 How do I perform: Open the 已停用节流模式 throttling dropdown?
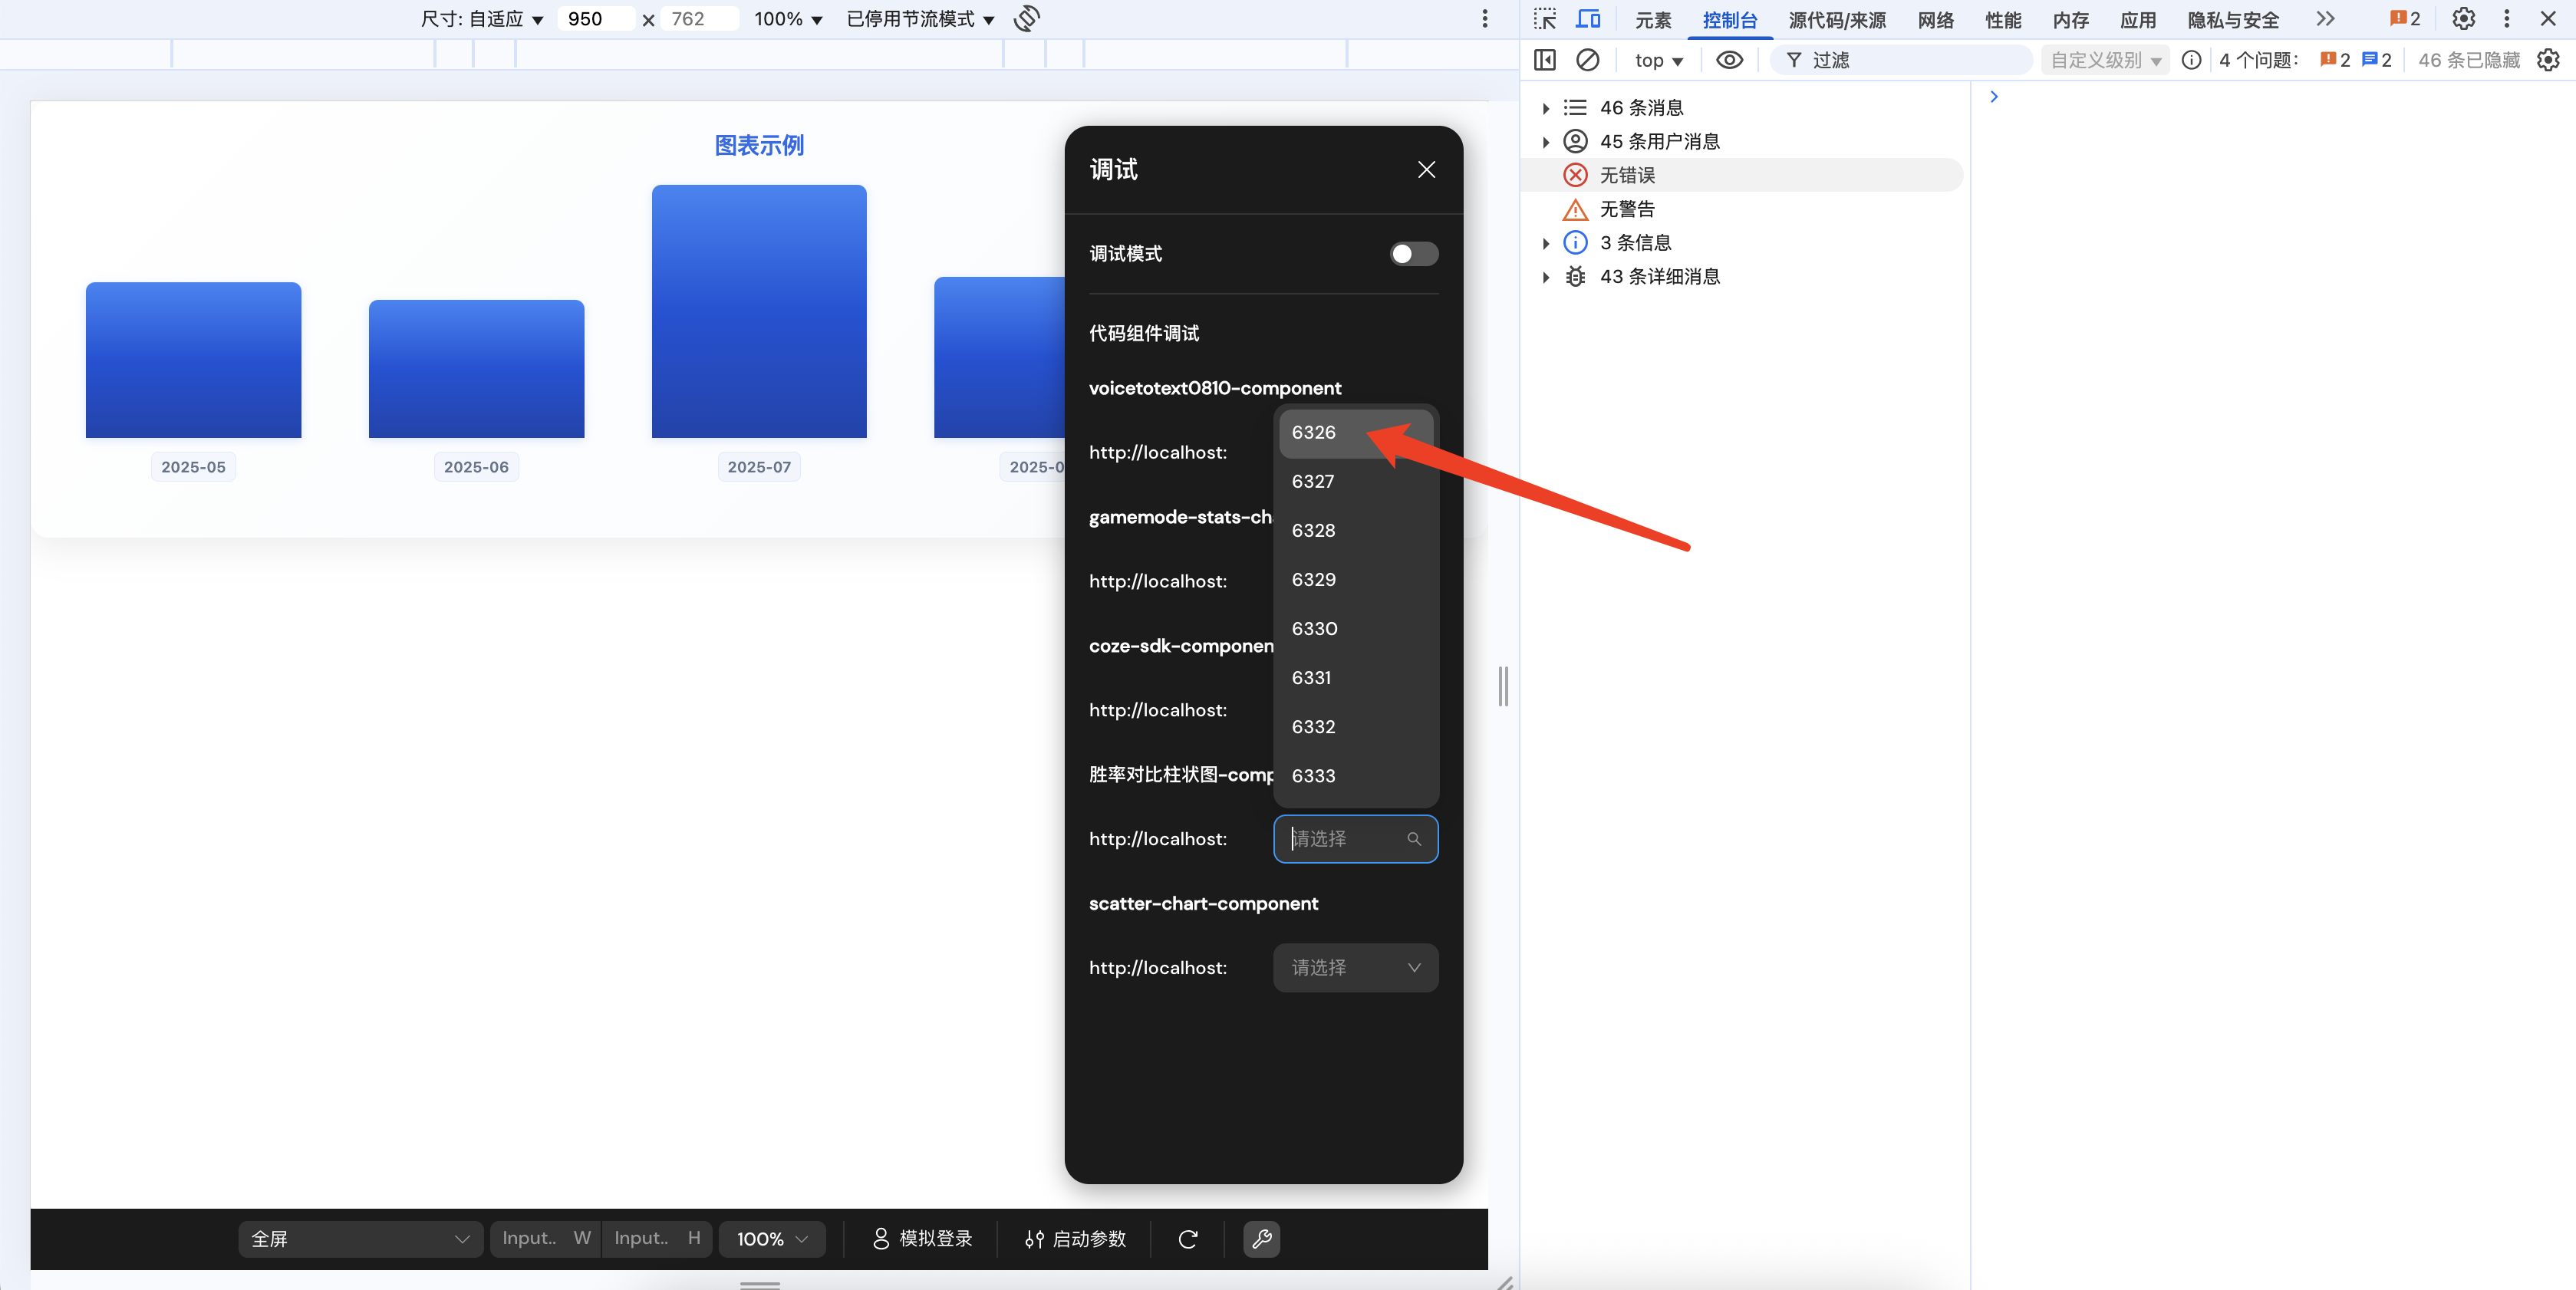coord(920,19)
